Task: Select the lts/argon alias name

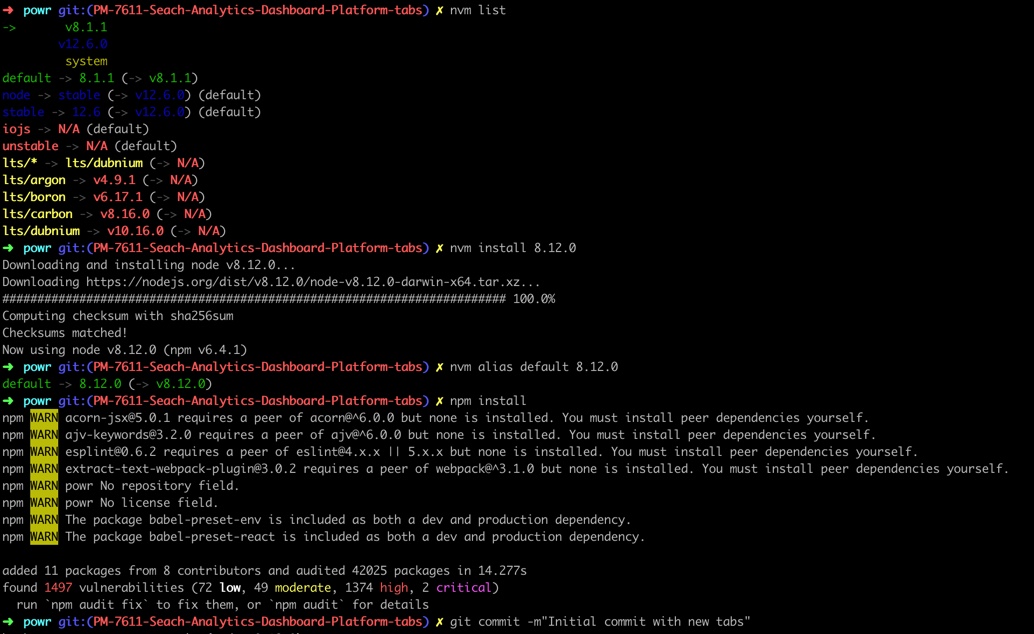Action: pyautogui.click(x=34, y=180)
